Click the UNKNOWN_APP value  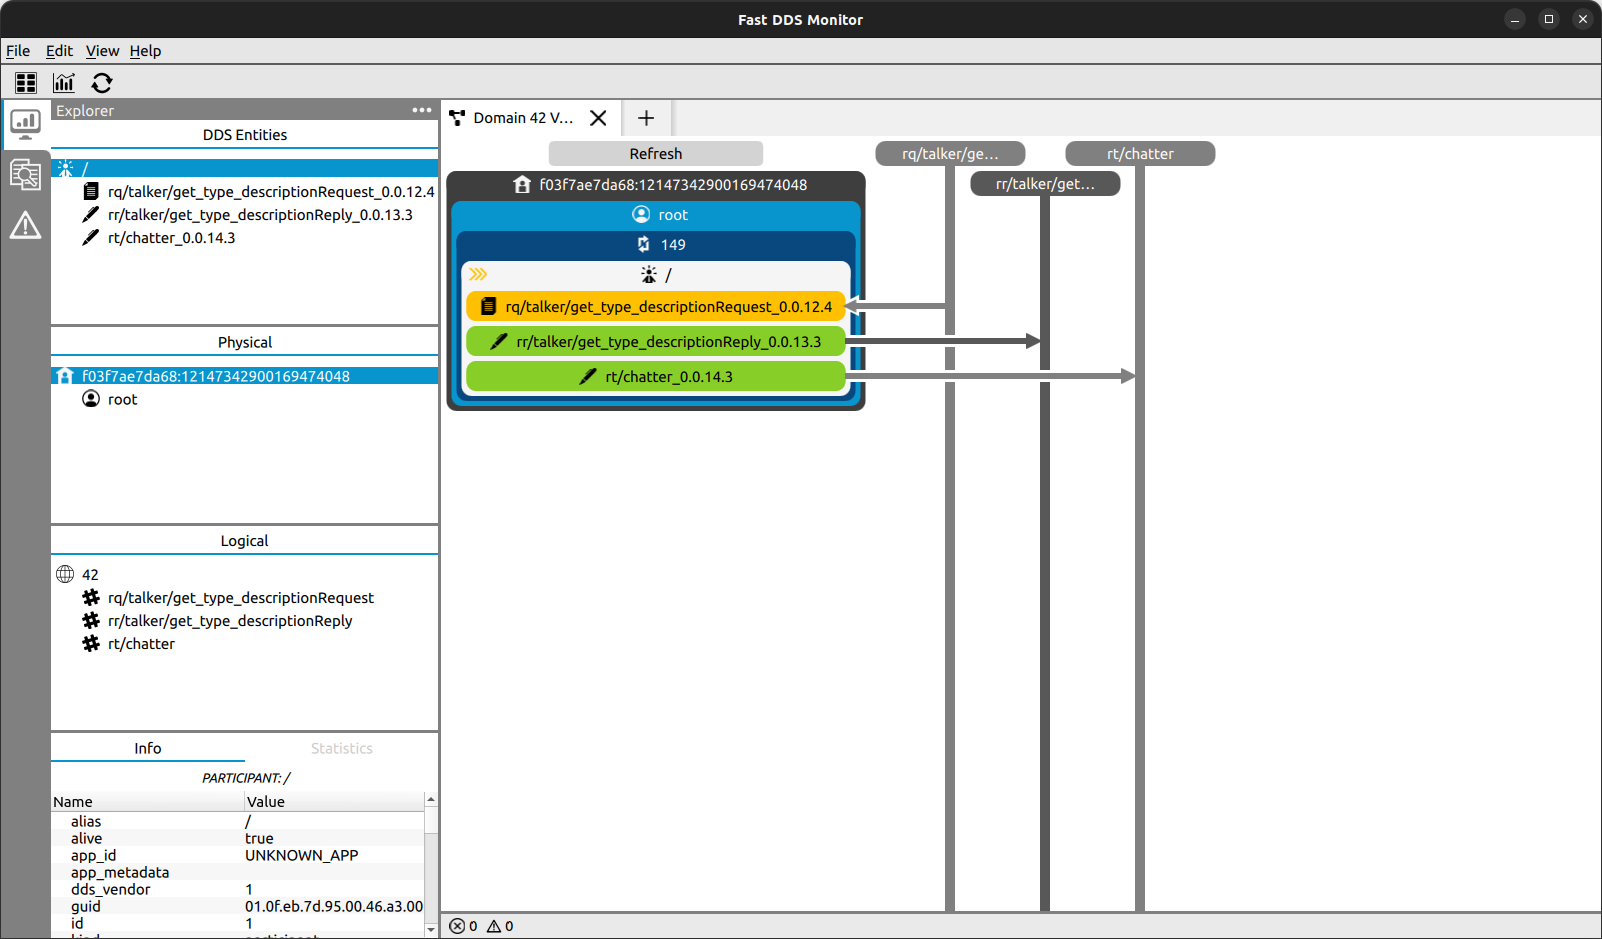point(302,855)
